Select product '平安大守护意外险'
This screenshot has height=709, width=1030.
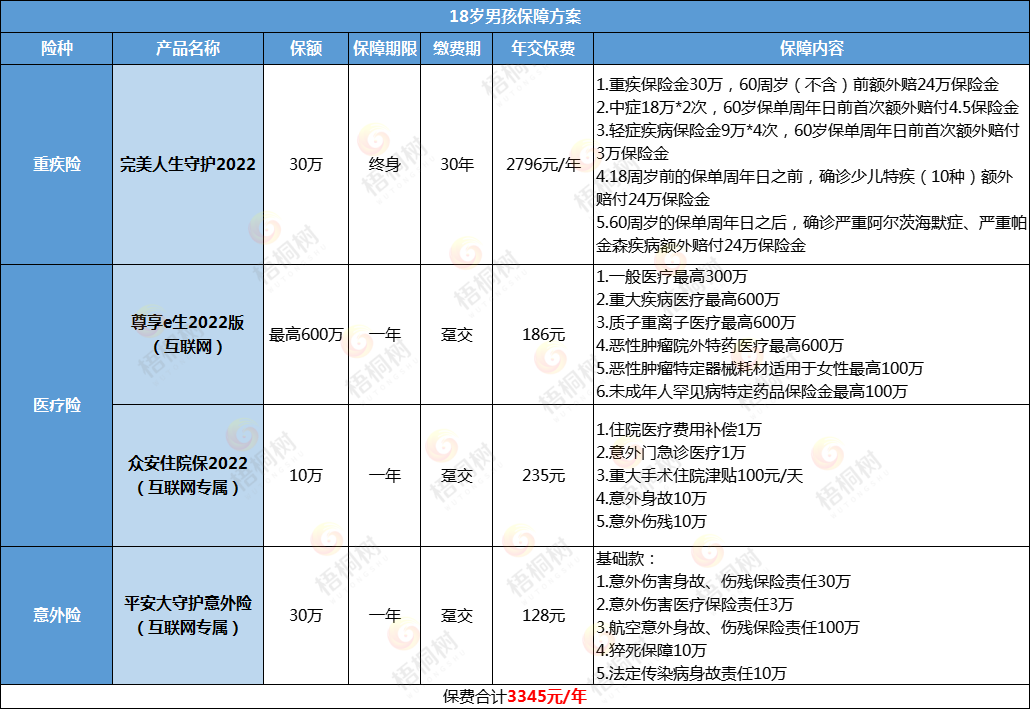click(x=188, y=603)
